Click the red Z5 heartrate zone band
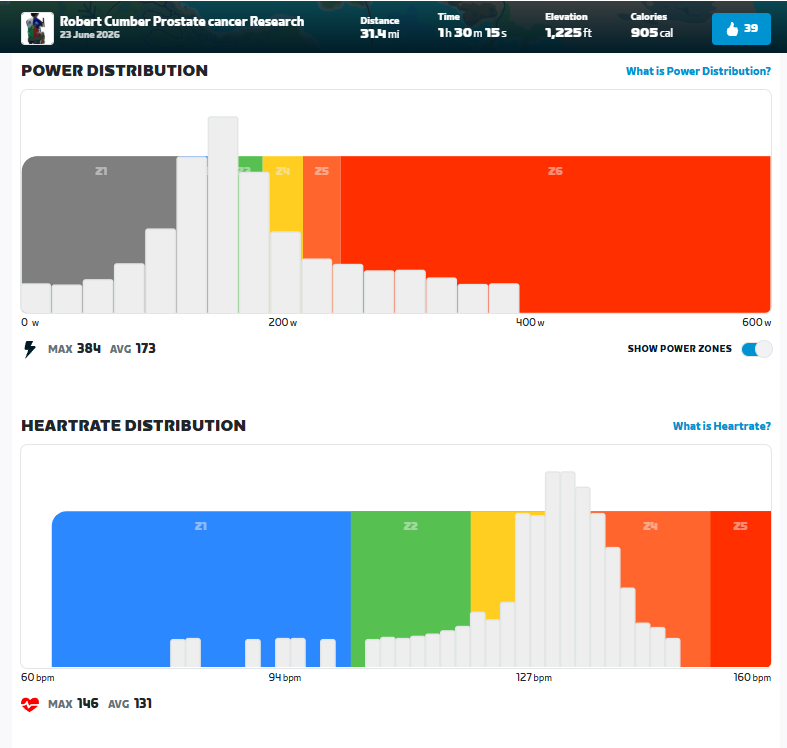This screenshot has height=748, width=787. pyautogui.click(x=740, y=589)
